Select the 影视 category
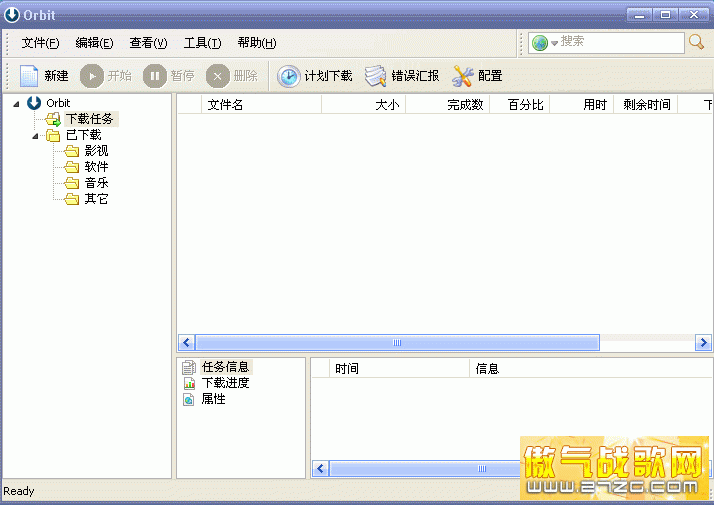This screenshot has width=714, height=505. click(x=96, y=151)
